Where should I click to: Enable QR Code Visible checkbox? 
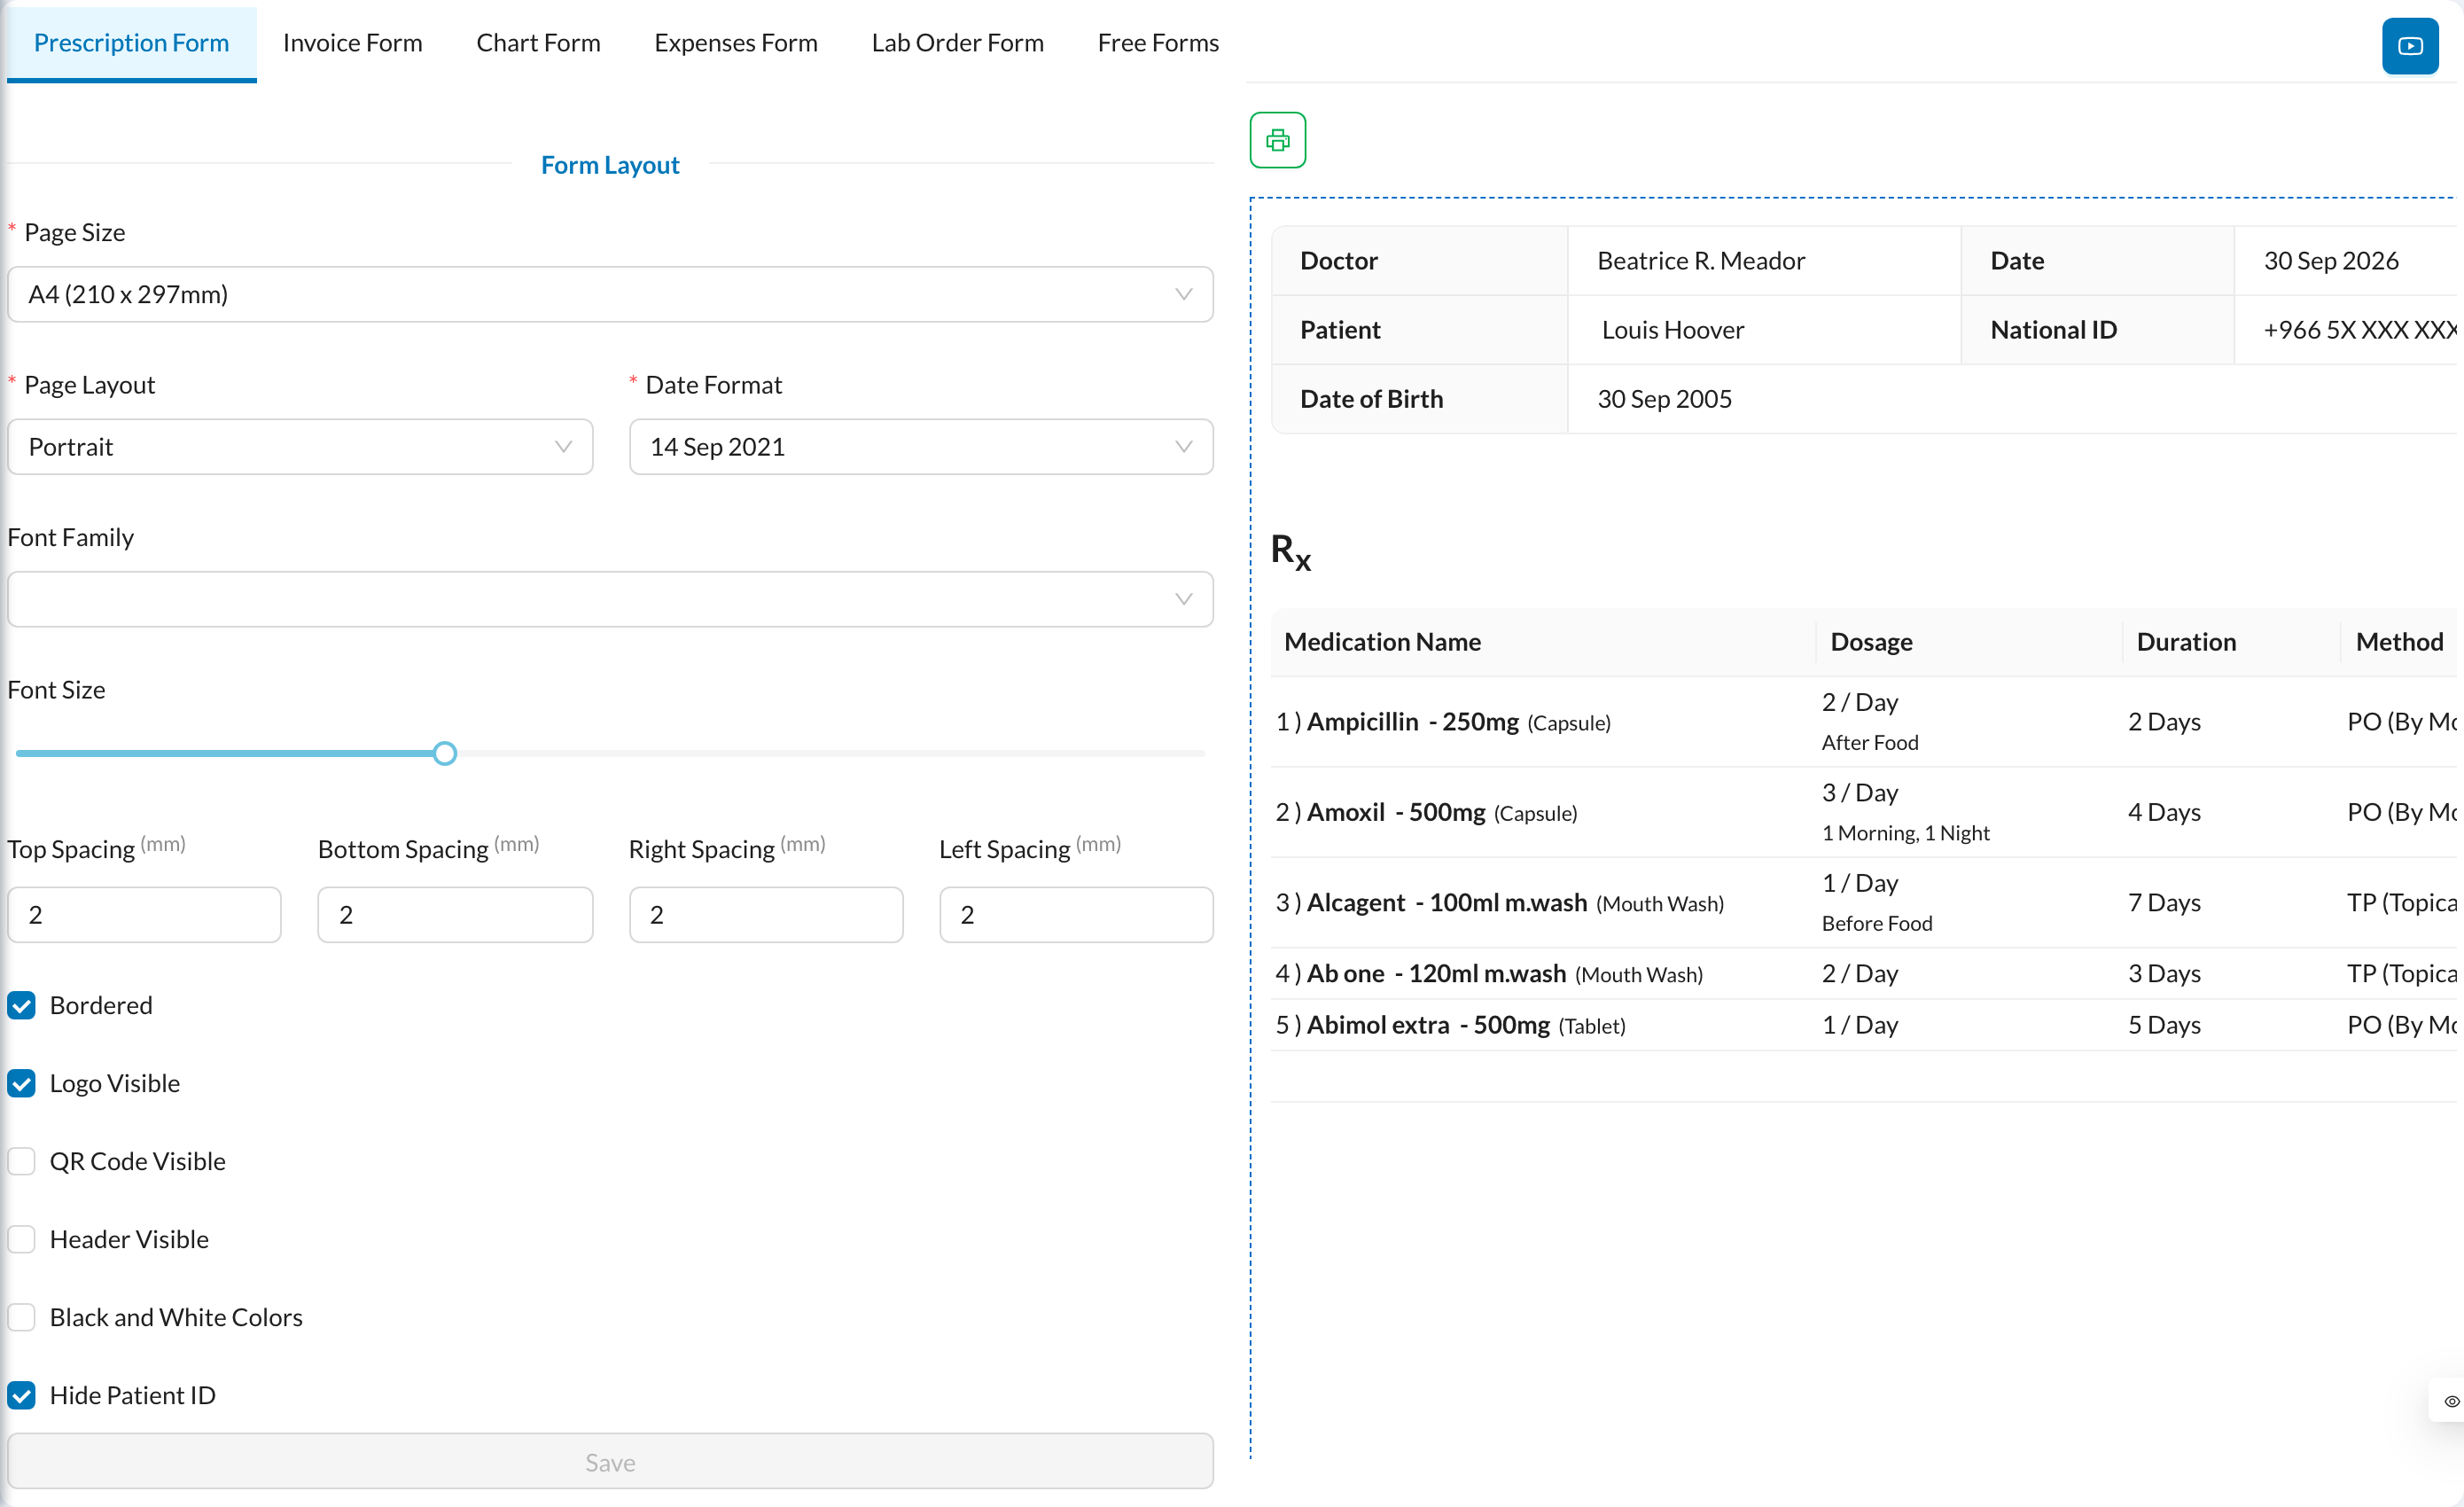[x=22, y=1161]
